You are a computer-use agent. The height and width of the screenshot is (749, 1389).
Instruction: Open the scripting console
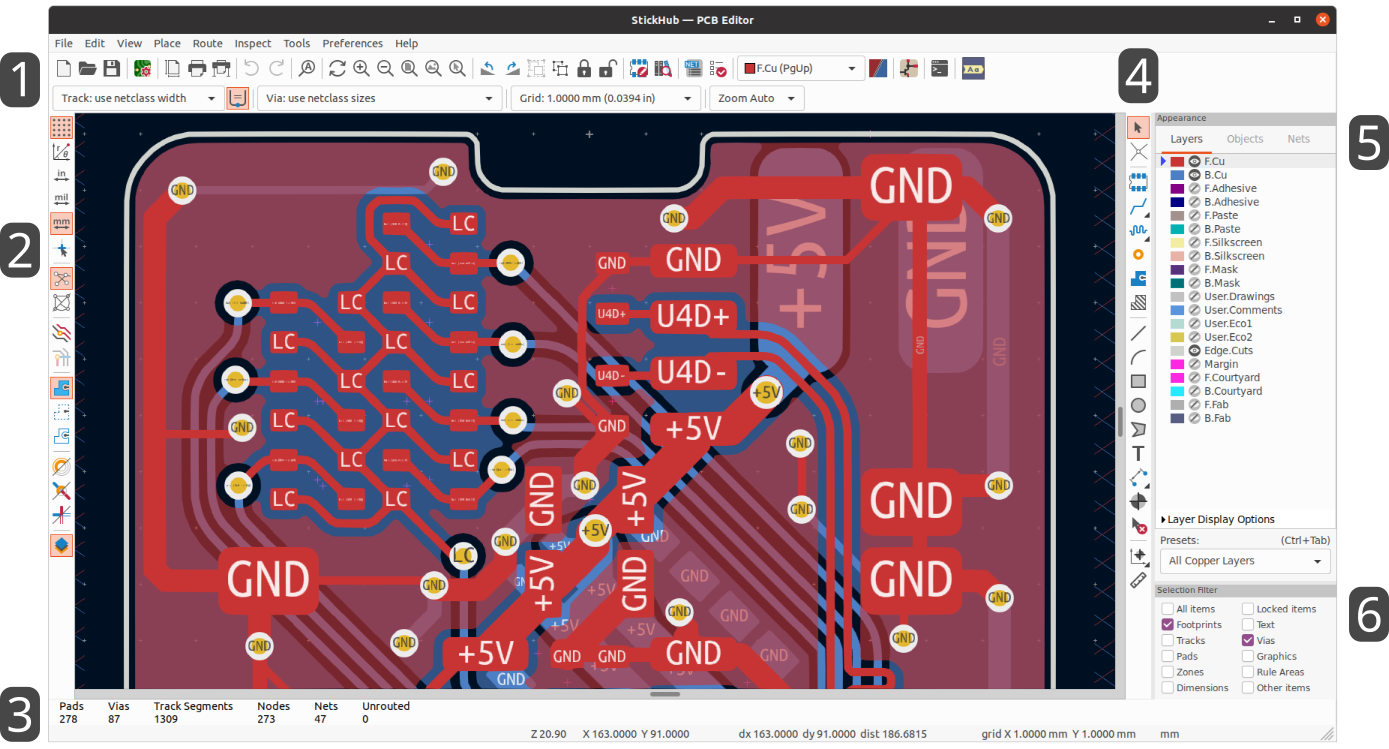pyautogui.click(x=939, y=68)
